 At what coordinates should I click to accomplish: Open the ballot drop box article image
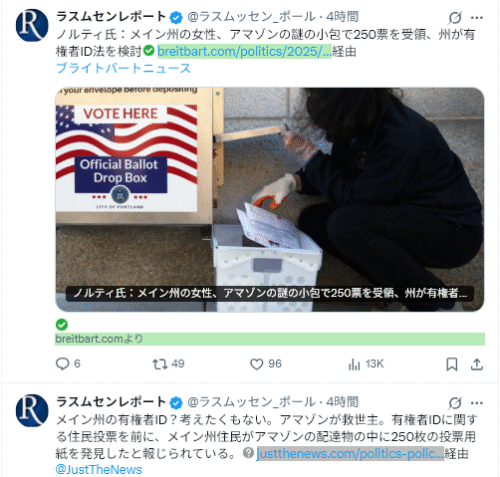coord(270,199)
